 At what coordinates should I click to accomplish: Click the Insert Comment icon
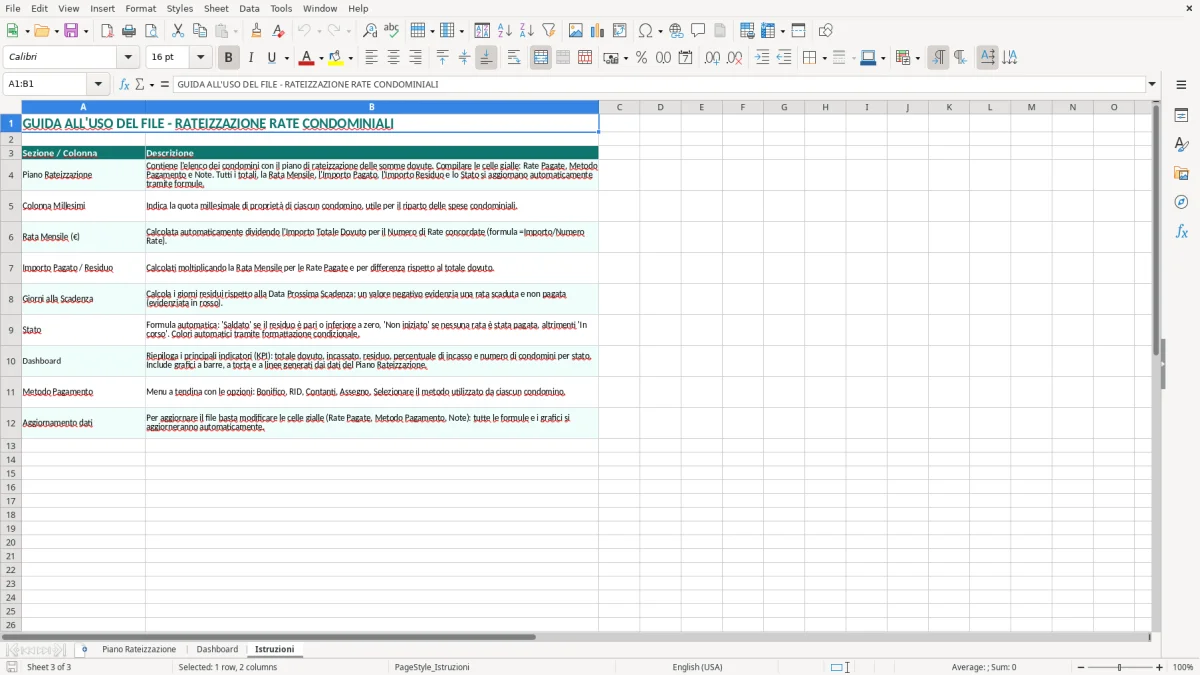(698, 31)
